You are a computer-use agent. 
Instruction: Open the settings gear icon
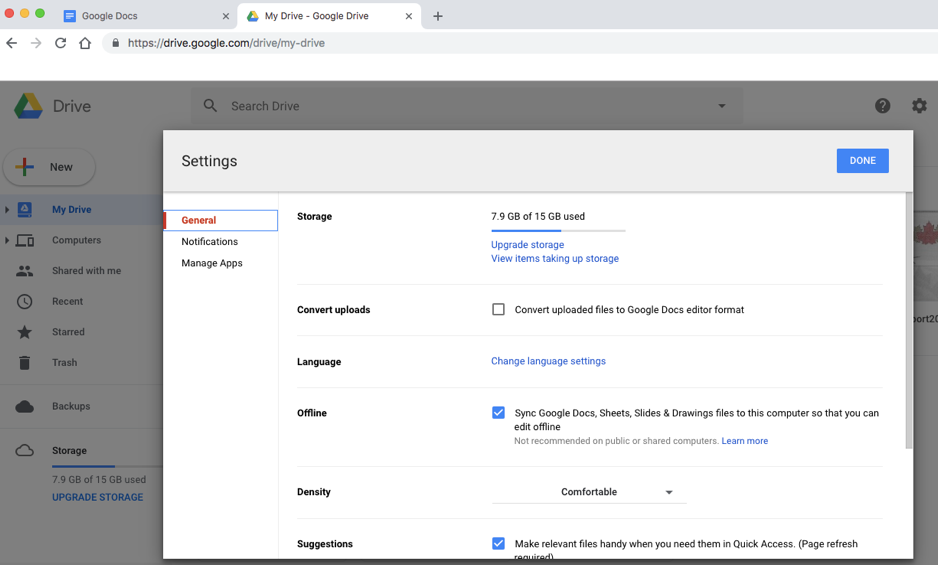pos(919,106)
